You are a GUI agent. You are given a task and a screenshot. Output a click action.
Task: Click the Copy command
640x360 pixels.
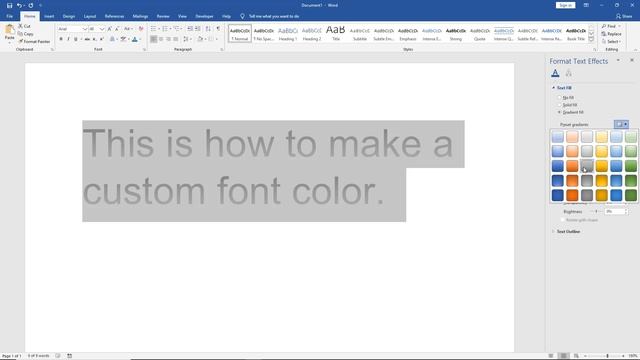[25, 34]
